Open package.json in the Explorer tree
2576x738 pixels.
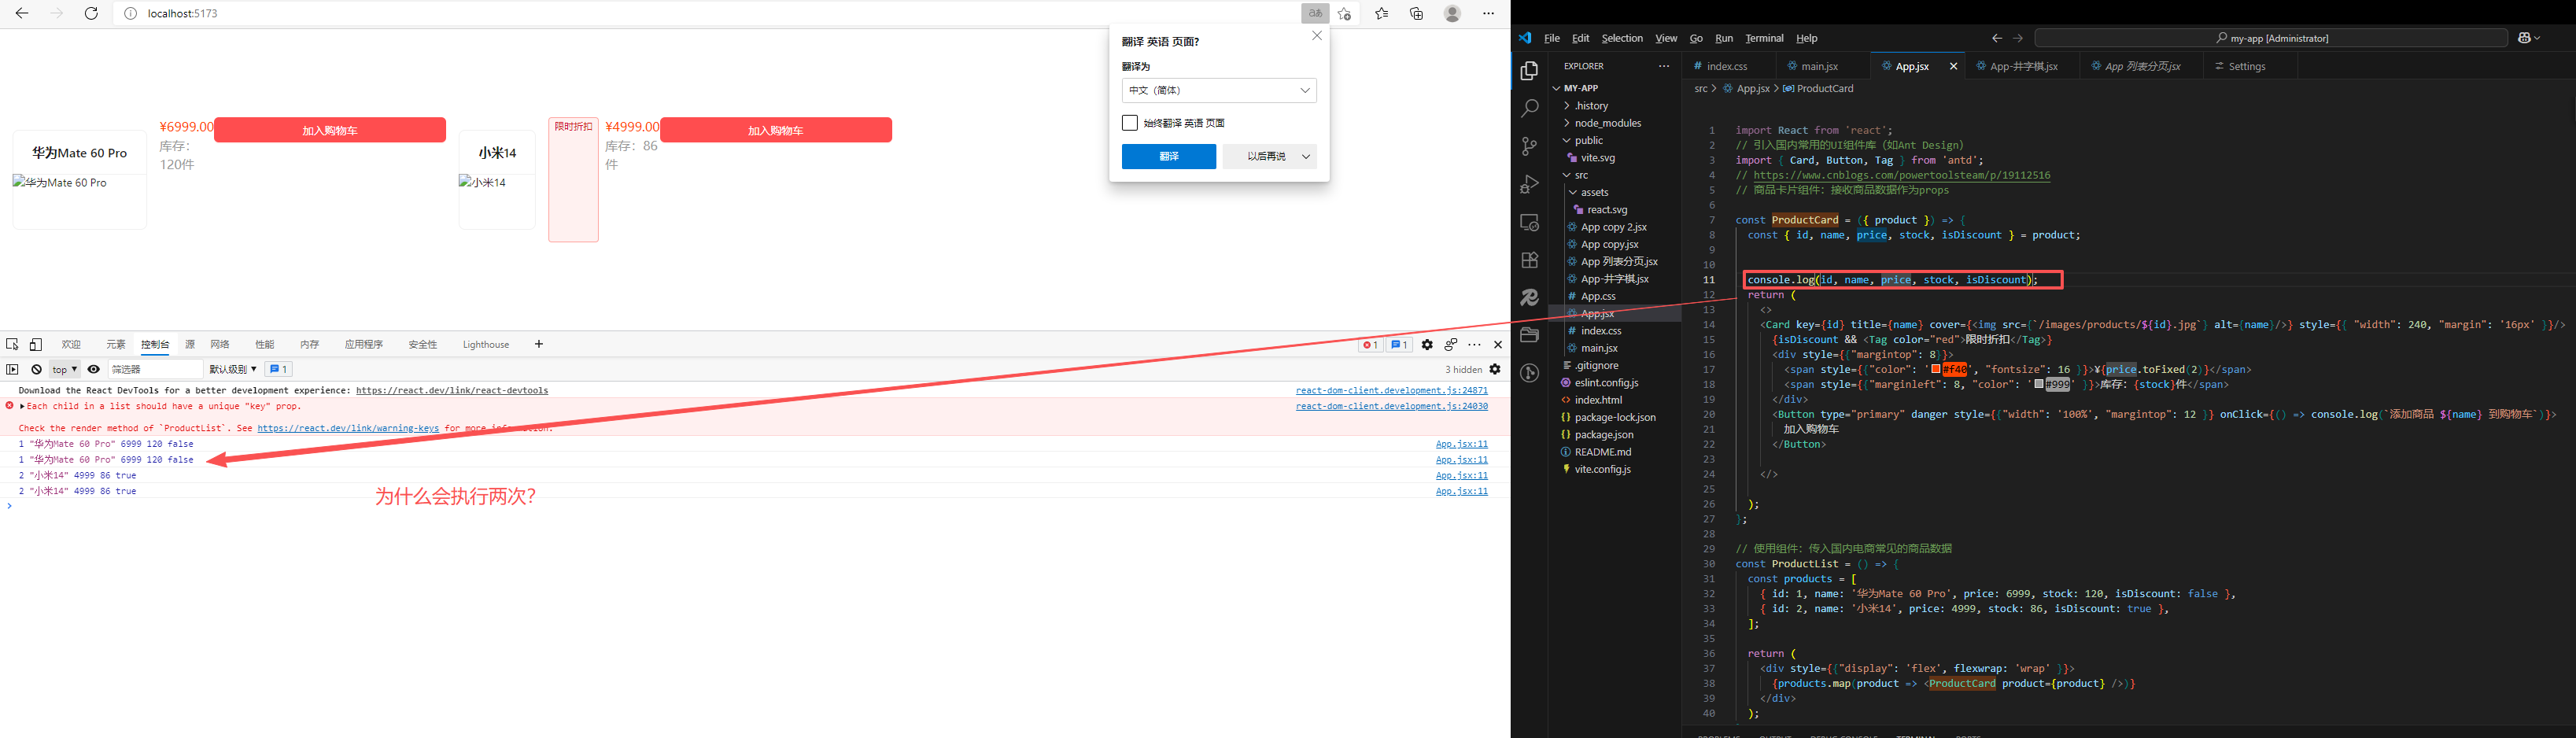pos(1604,434)
